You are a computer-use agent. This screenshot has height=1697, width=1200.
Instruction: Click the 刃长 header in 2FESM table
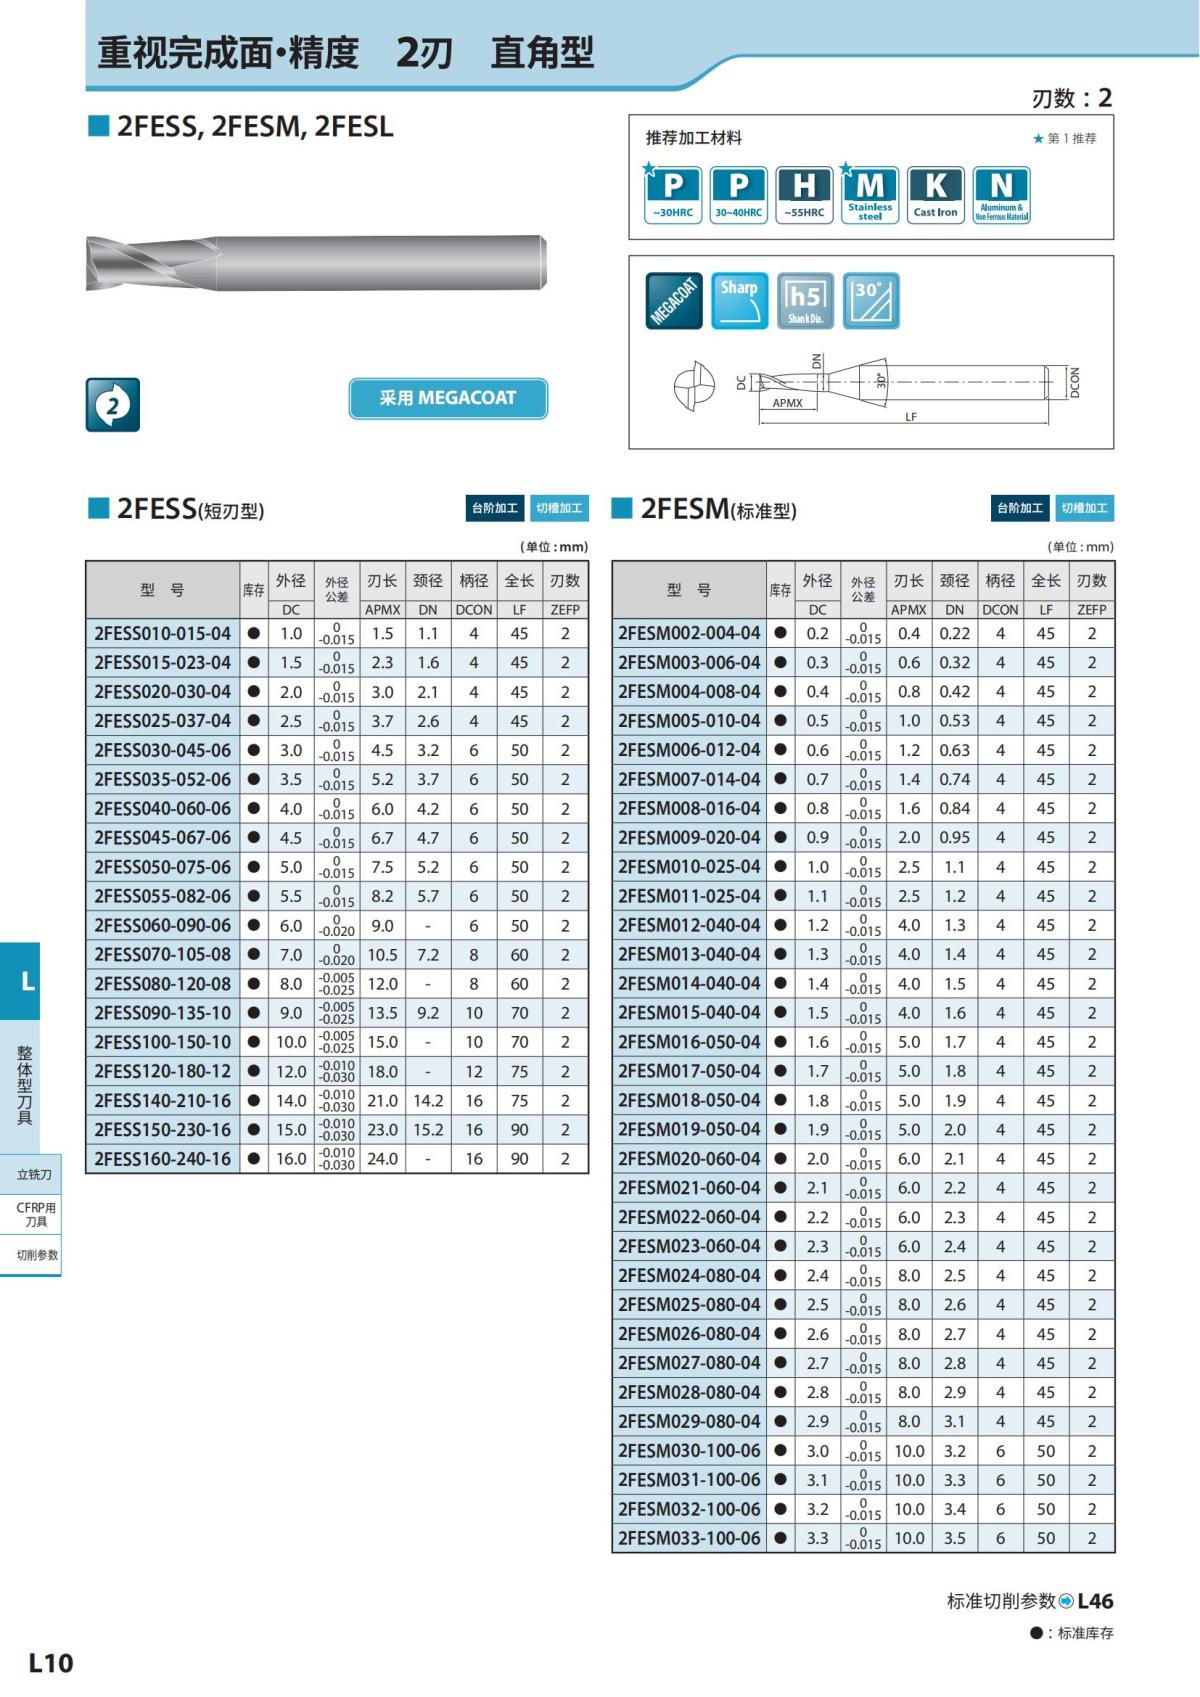pos(909,581)
